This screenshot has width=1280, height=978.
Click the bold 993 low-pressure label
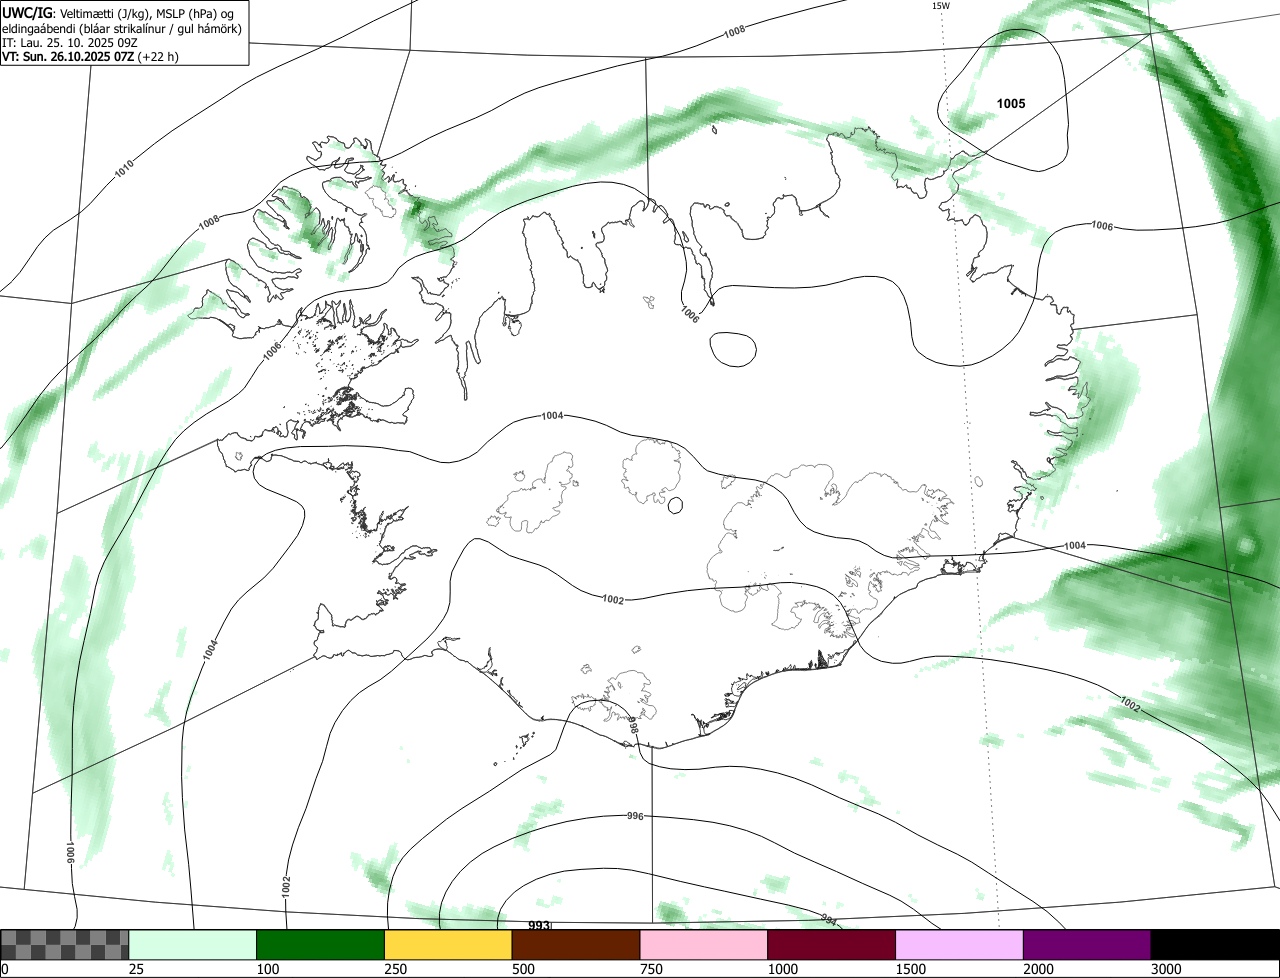coord(539,926)
